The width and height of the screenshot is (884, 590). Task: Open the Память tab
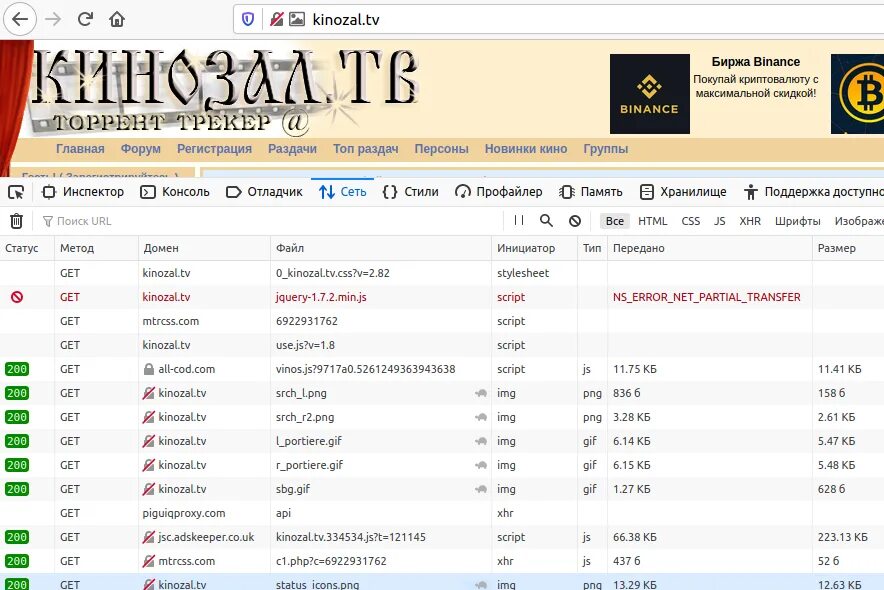click(591, 192)
